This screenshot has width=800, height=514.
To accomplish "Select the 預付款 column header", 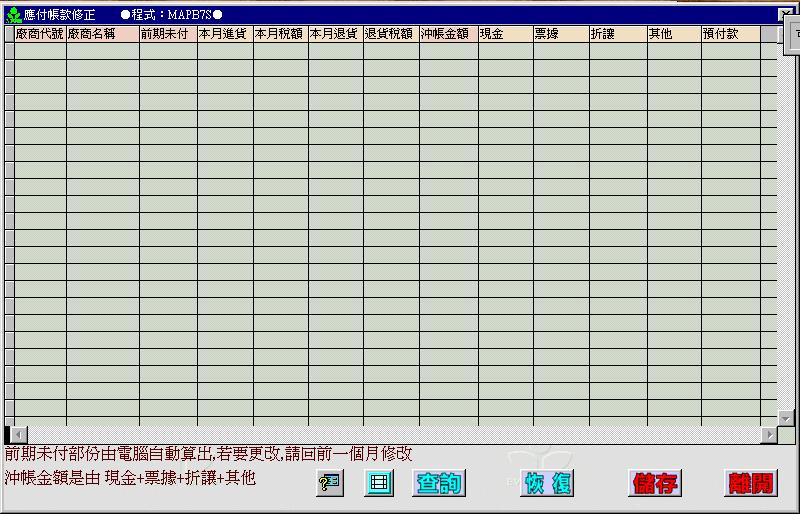I will tap(730, 34).
